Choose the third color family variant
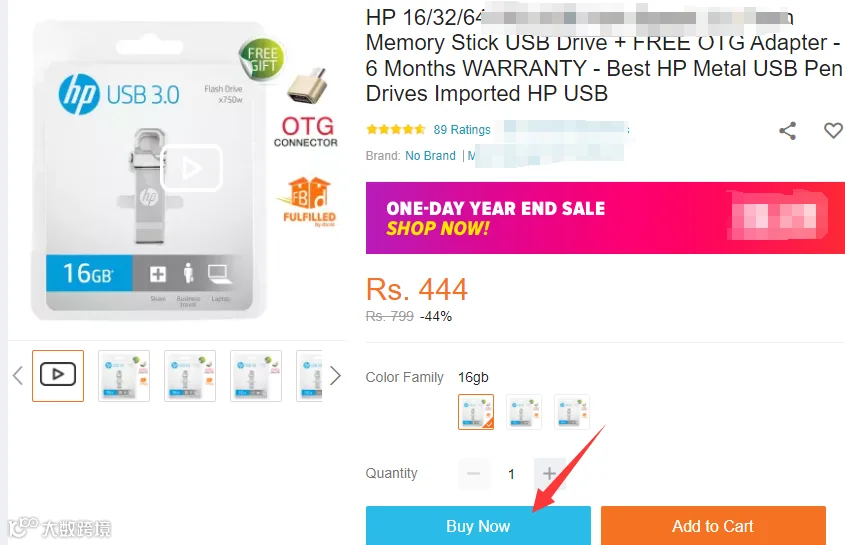Image resolution: width=845 pixels, height=545 pixels. click(x=572, y=412)
